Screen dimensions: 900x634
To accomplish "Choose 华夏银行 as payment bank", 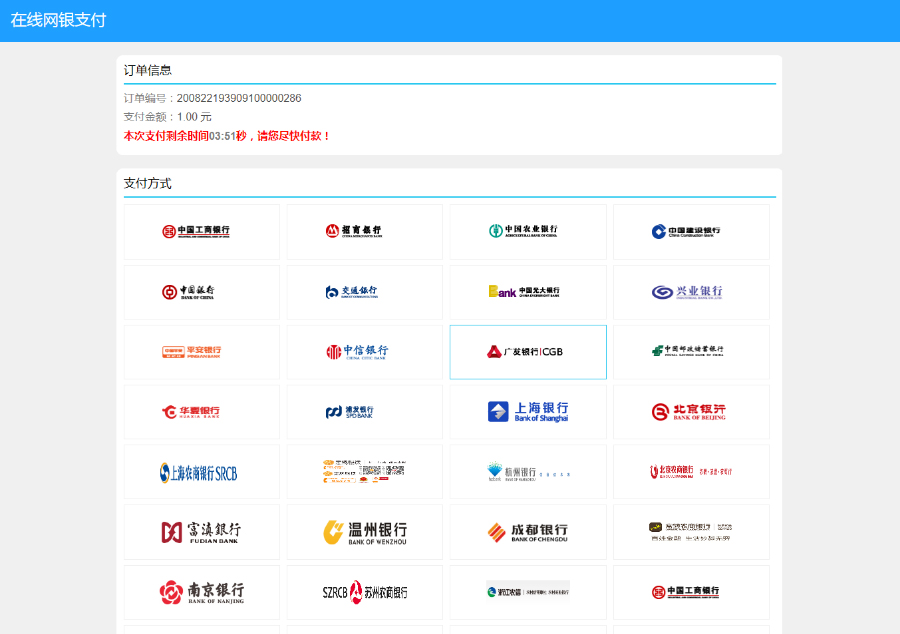I will [x=201, y=412].
